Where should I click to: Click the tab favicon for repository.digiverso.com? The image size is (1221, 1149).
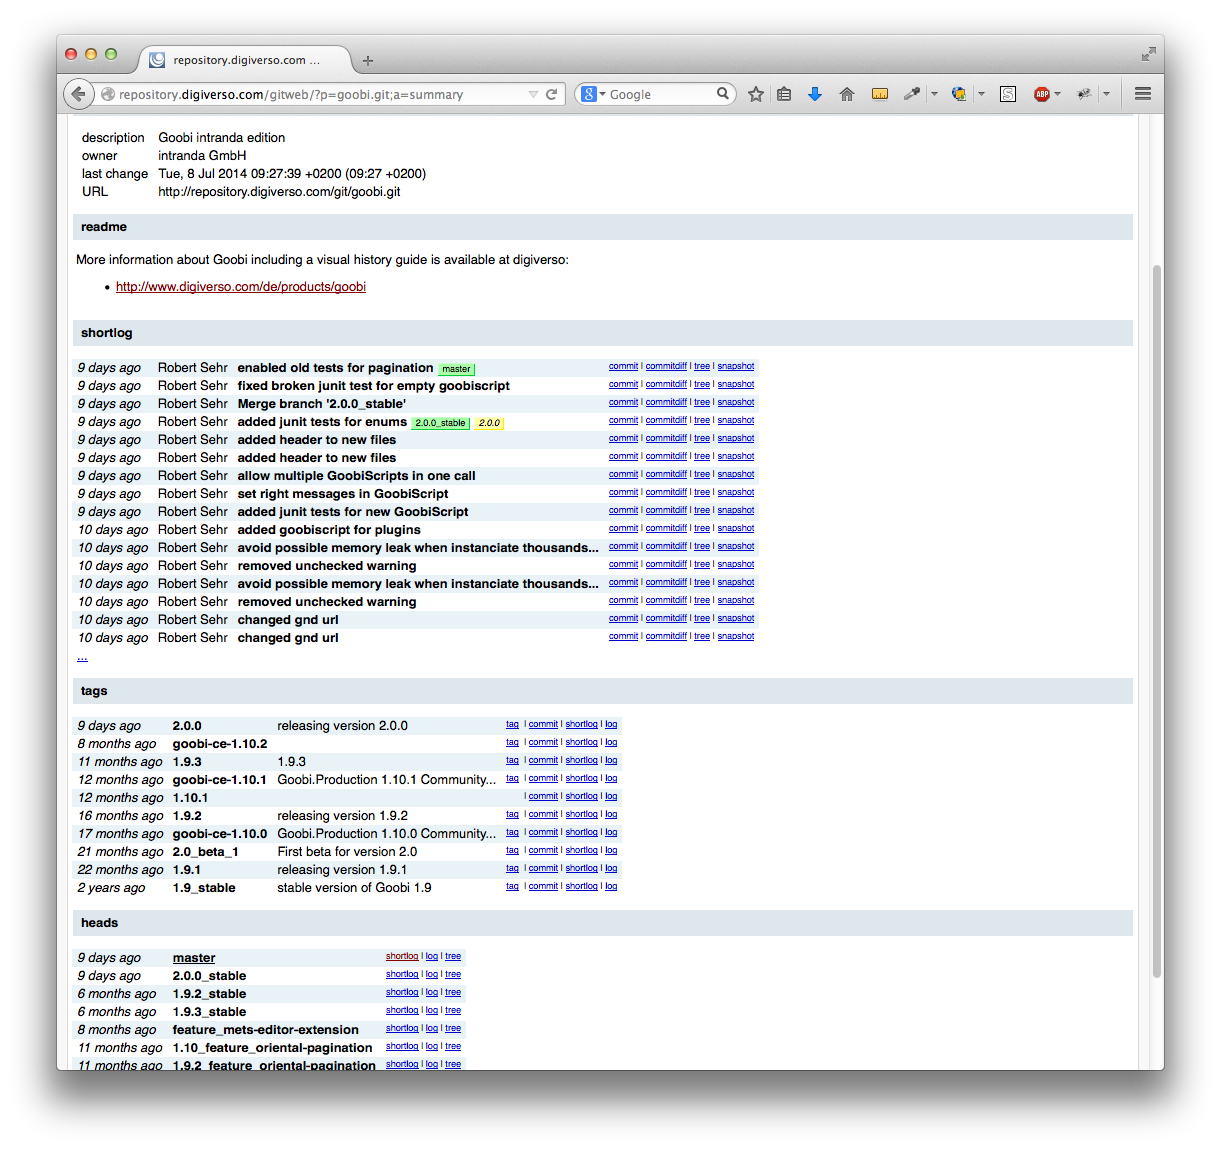[157, 60]
